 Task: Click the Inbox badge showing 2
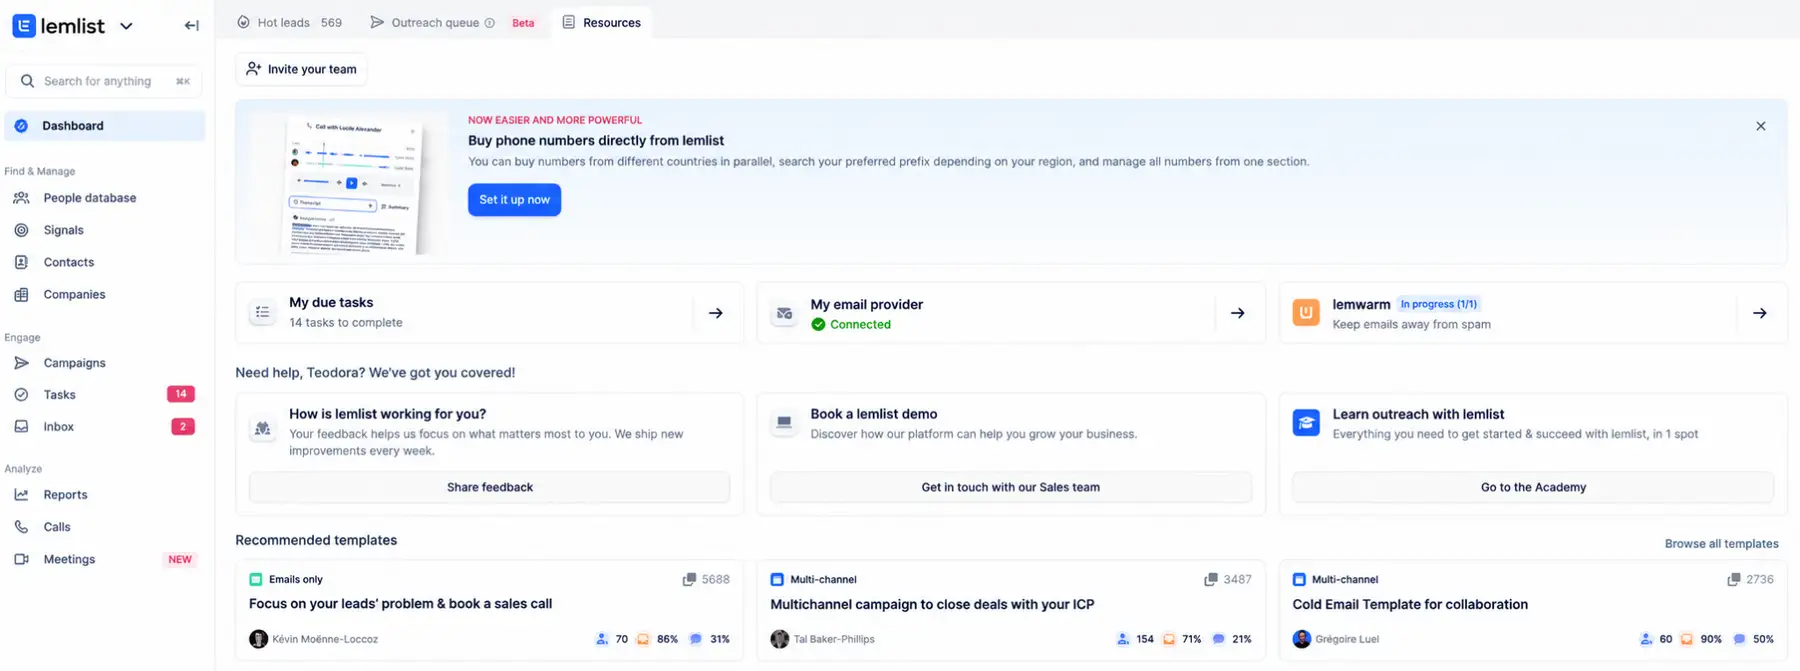183,427
